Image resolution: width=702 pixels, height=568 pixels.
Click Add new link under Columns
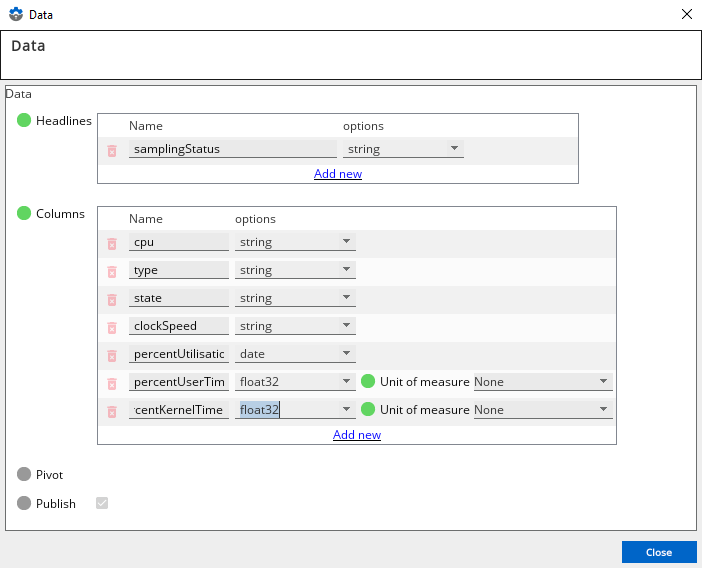click(x=357, y=435)
